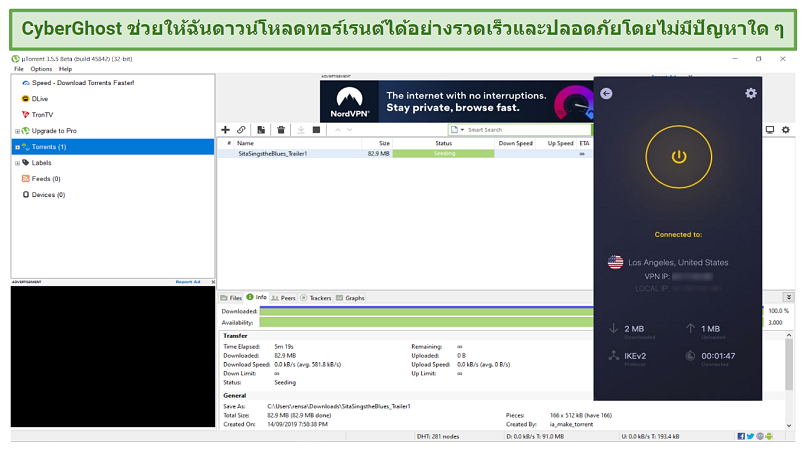Expand the Torrents (1) node

(x=17, y=147)
